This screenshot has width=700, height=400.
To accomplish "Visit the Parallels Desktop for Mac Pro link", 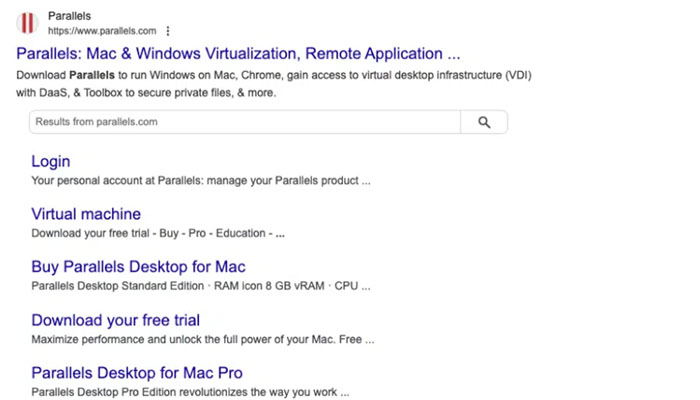I will (136, 373).
